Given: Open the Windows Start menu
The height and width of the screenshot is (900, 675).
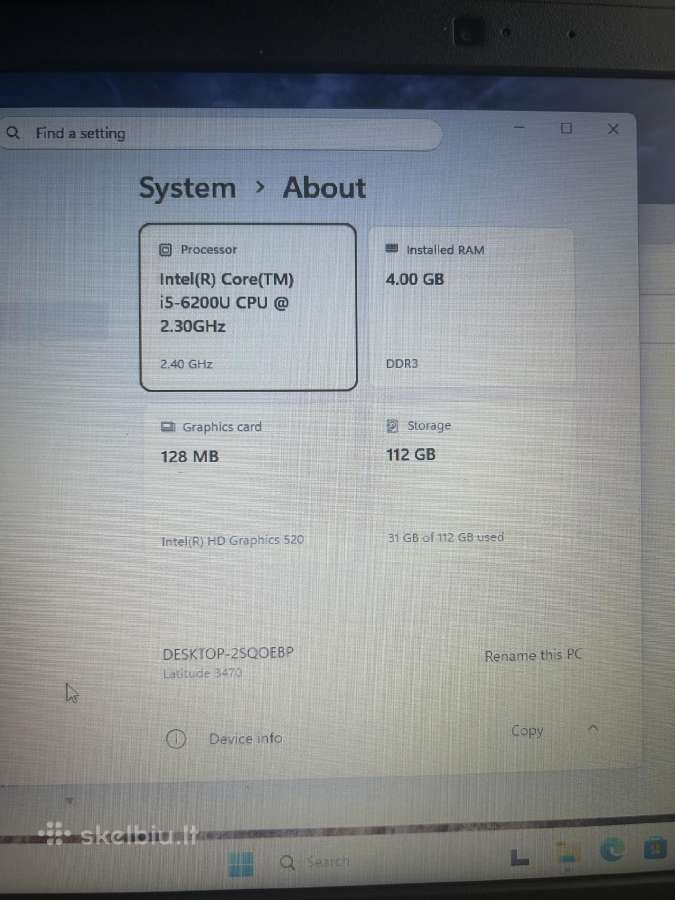Looking at the screenshot, I should point(240,863).
